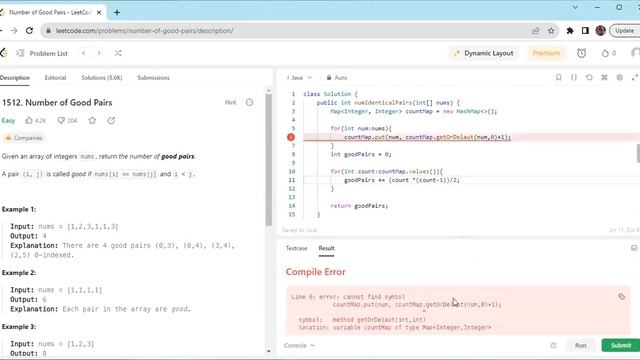Screen dimensions: 640x360
Task: Dislike the problem with thumbs down
Action: click(x=67, y=120)
